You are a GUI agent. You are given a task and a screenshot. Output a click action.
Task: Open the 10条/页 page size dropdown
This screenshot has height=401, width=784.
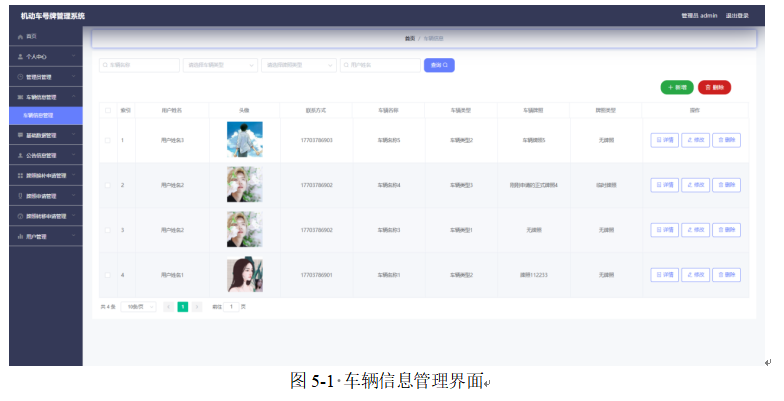138,306
